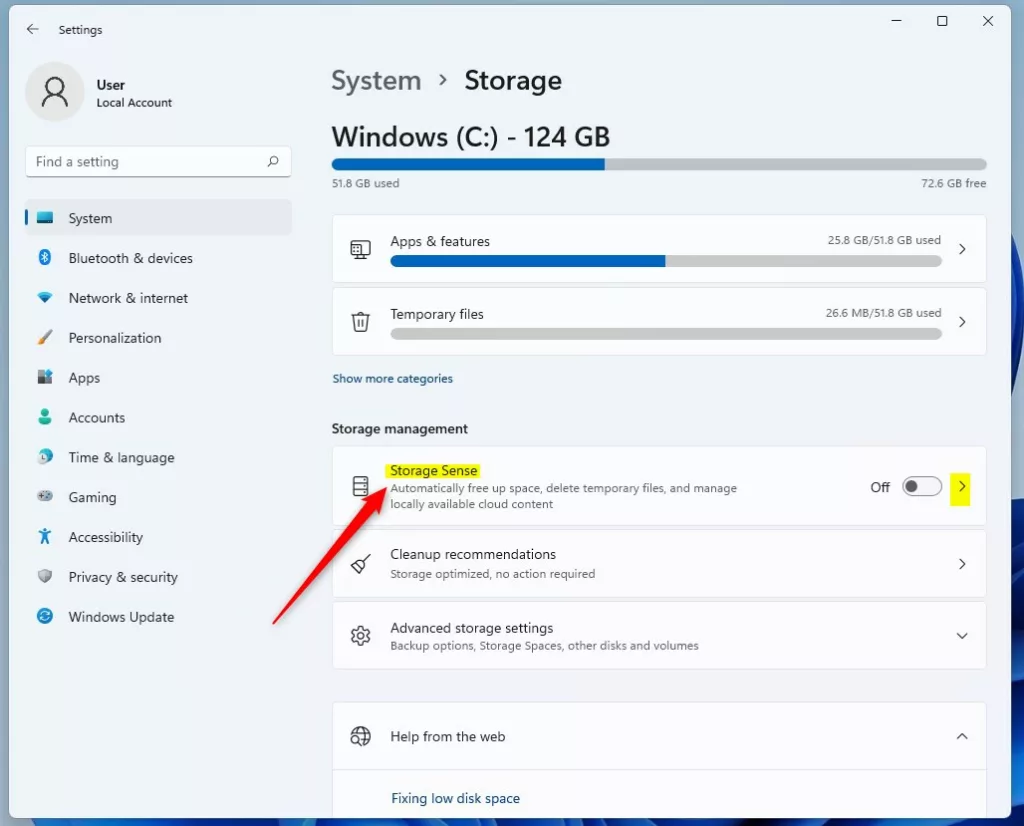Click the Windows Update sync icon
Viewport: 1024px width, 826px height.
point(44,616)
